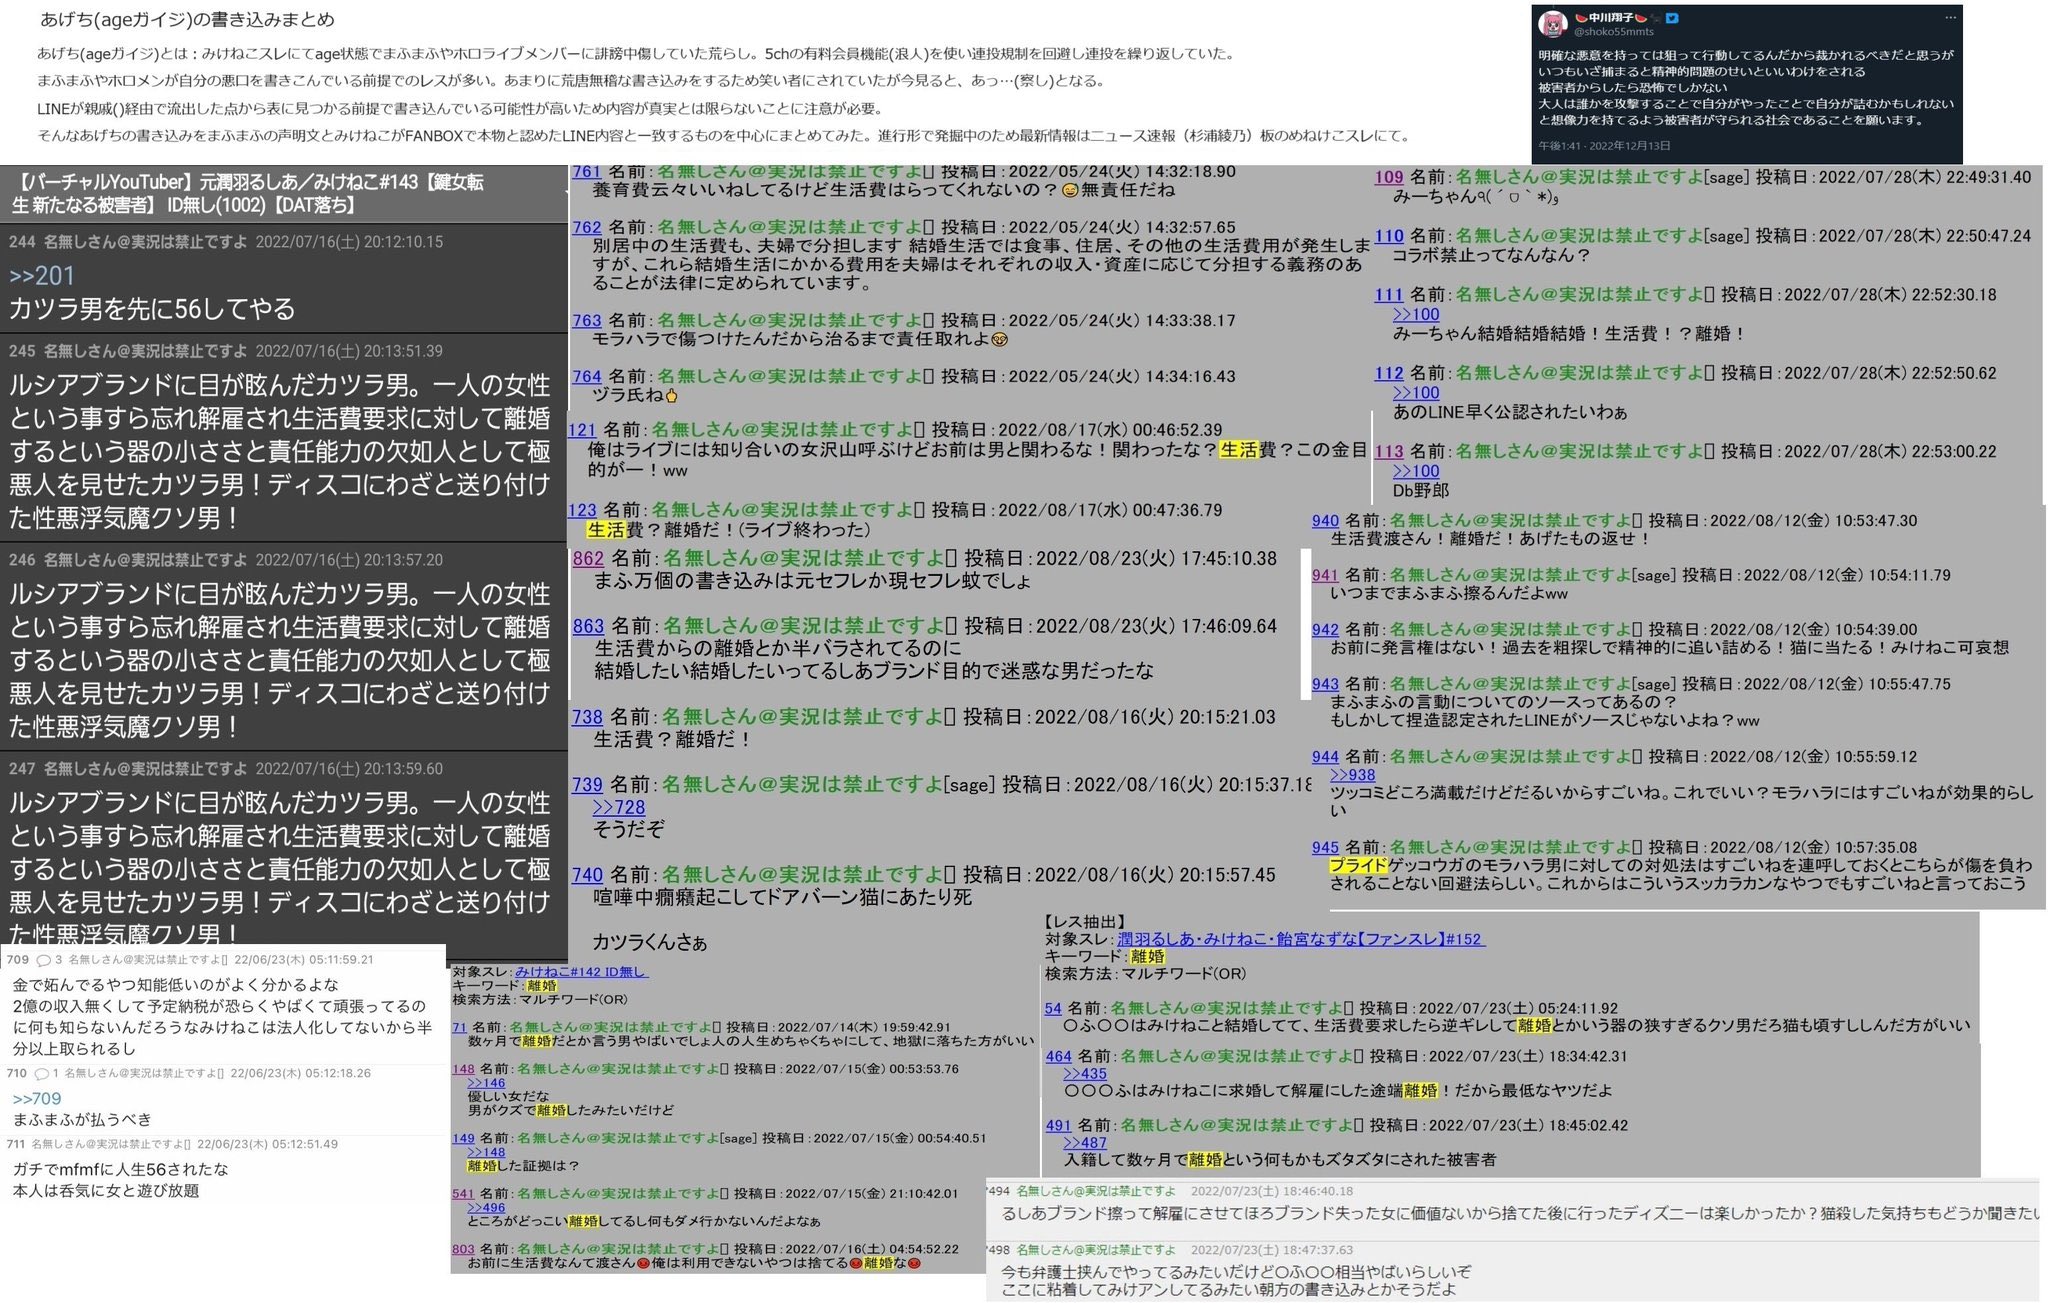Click the pink-haired avatar in the tweet
Image resolution: width=2048 pixels, height=1303 pixels.
pyautogui.click(x=1552, y=24)
